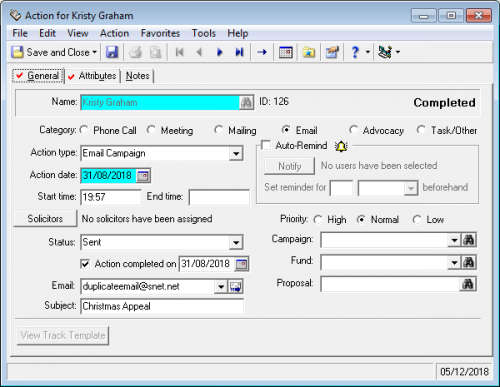Click in the Start time field
The image size is (500, 387).
[111, 197]
